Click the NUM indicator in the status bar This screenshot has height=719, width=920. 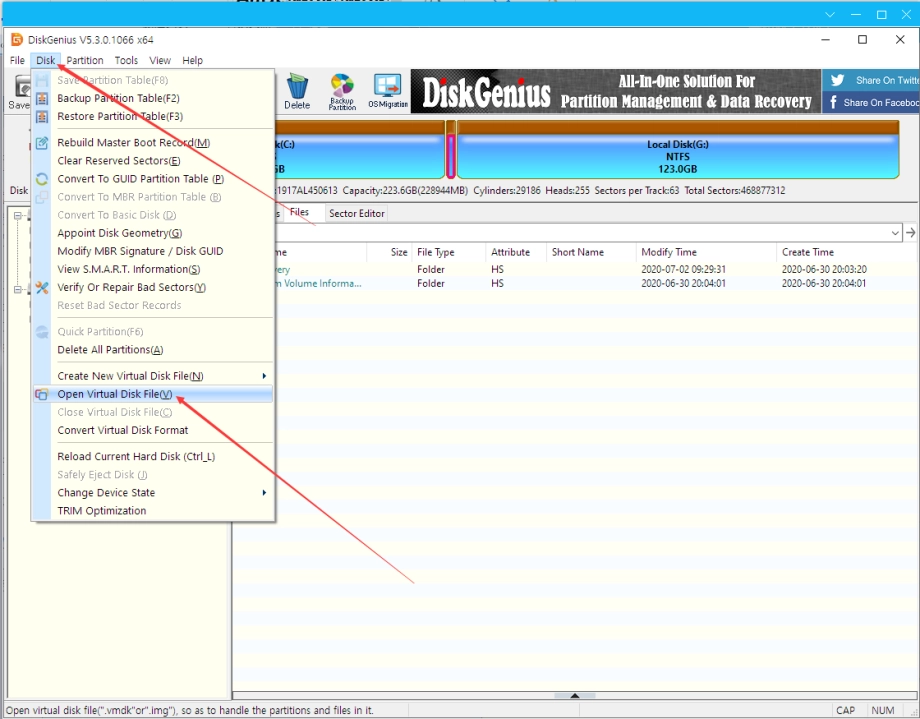point(883,710)
